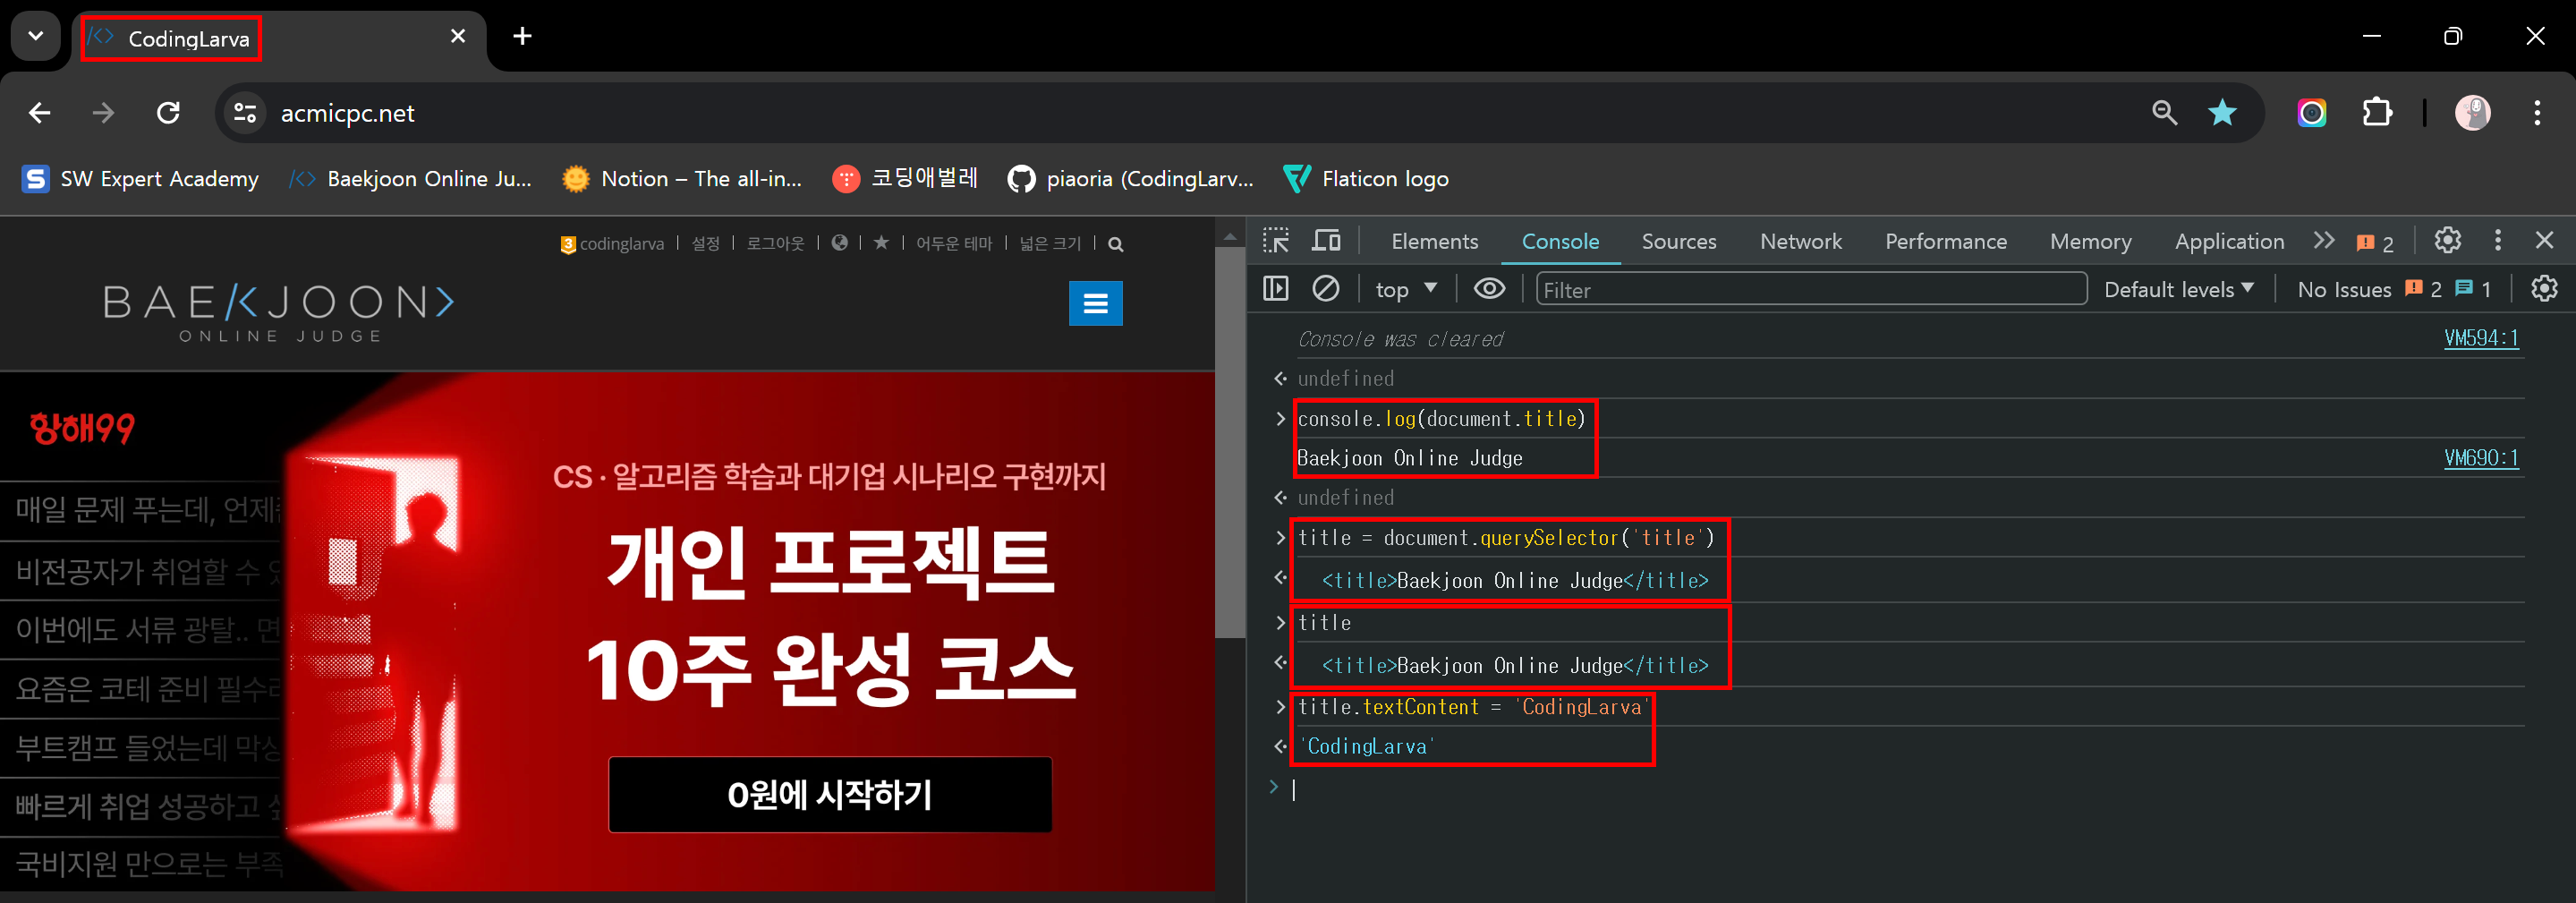The image size is (2576, 903).
Task: Go forward to the next page
Action: tap(104, 113)
